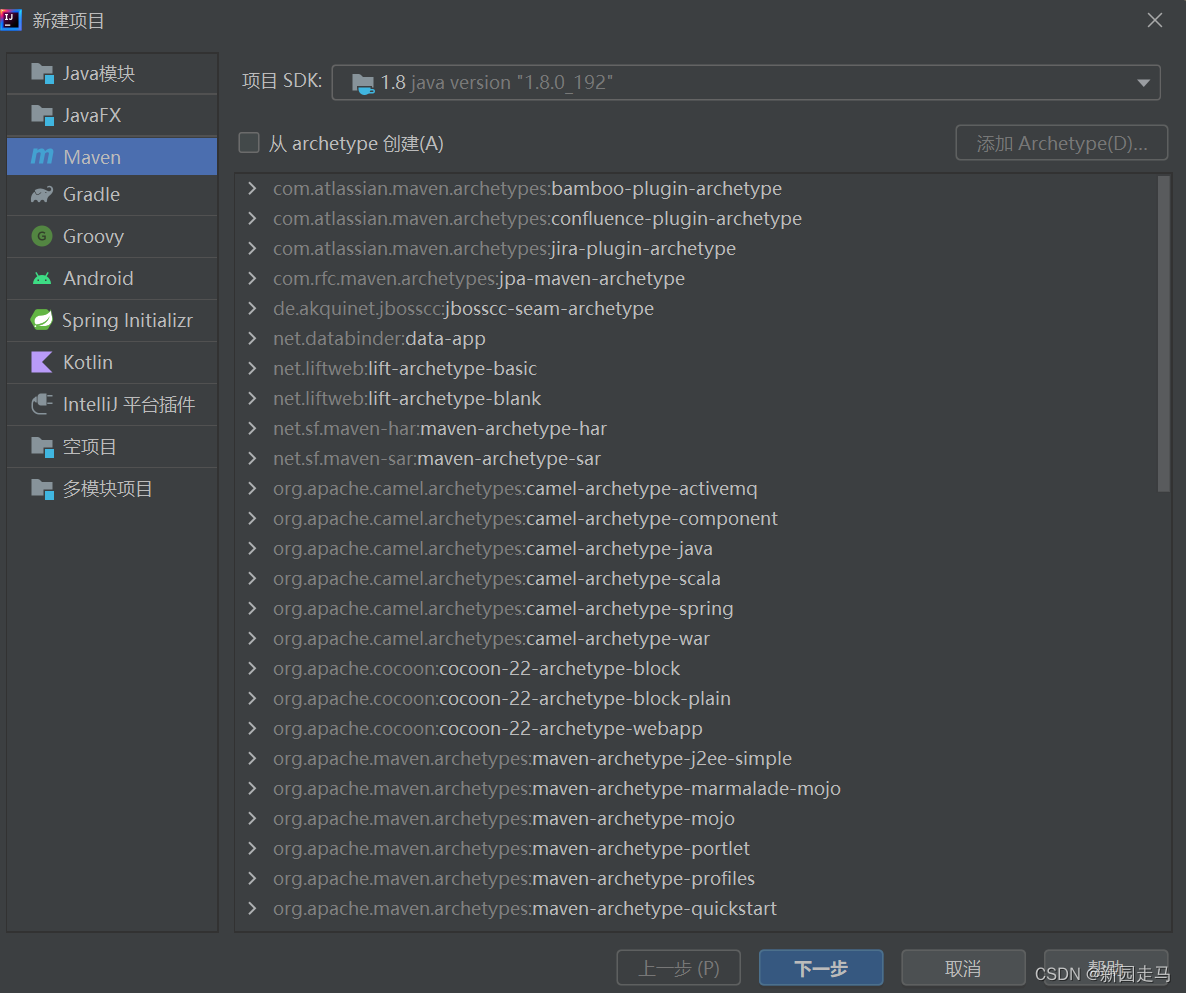Select cocoon-22-archetype-block-plain row
Image resolution: width=1186 pixels, height=993 pixels.
696,698
